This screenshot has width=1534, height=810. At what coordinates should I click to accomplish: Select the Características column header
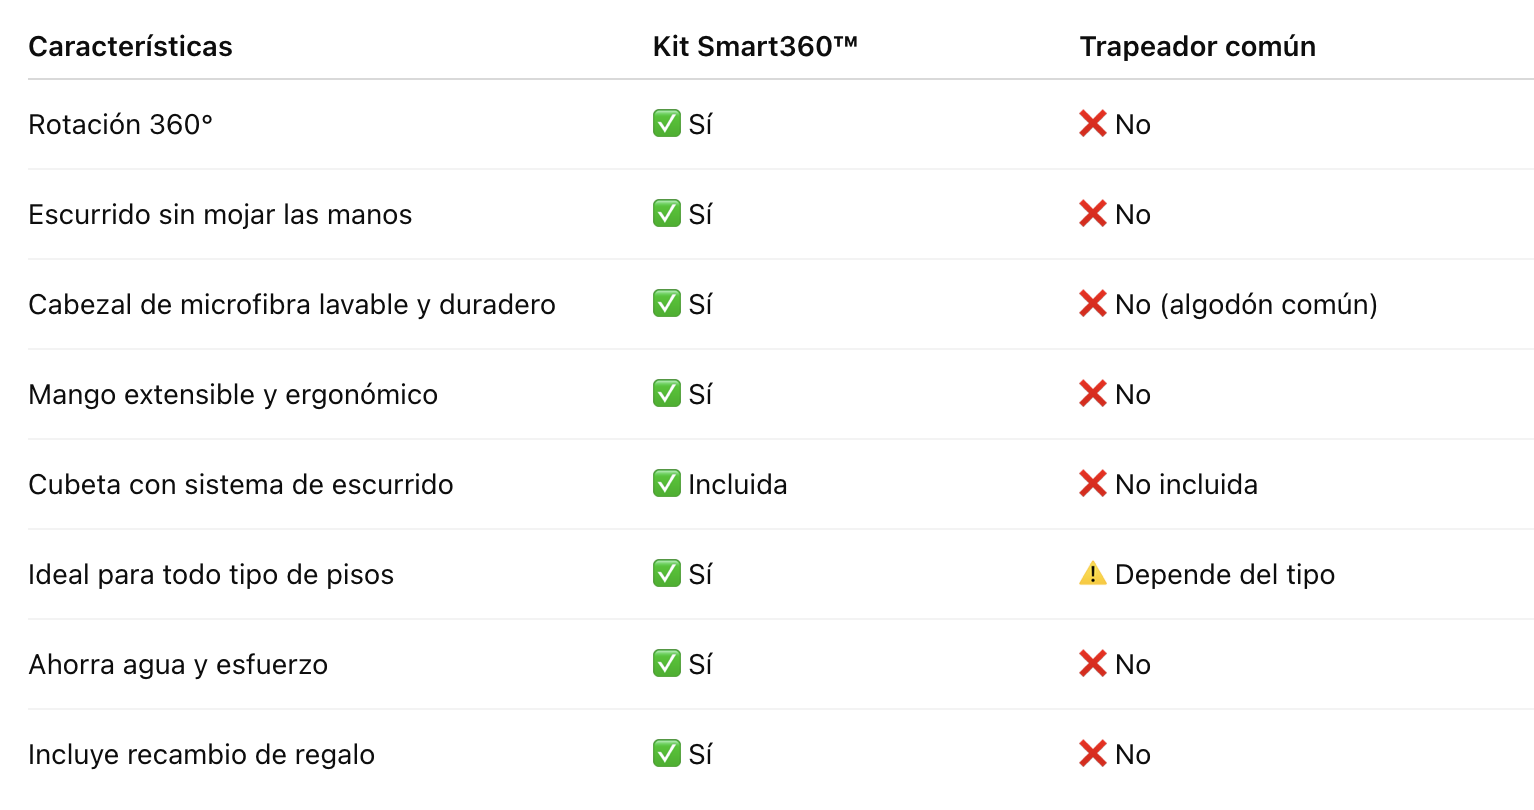tap(130, 46)
